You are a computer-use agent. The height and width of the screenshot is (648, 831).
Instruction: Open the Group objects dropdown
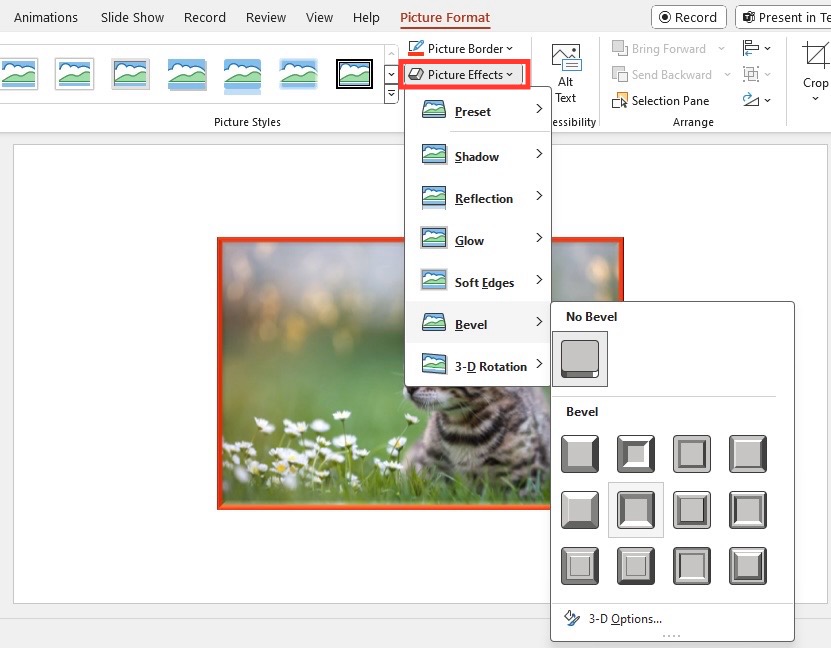coord(756,74)
